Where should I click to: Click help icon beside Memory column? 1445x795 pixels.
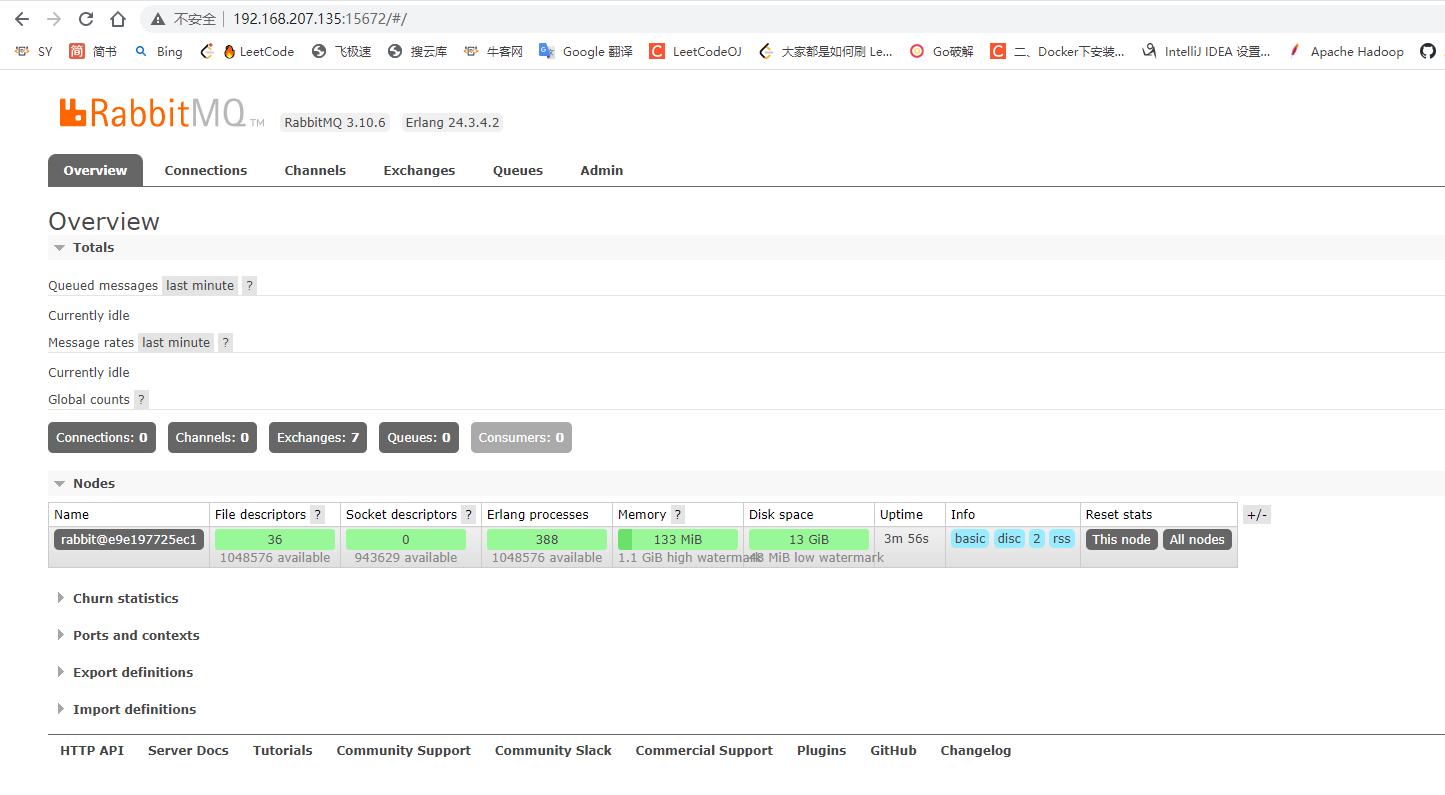[x=678, y=514]
